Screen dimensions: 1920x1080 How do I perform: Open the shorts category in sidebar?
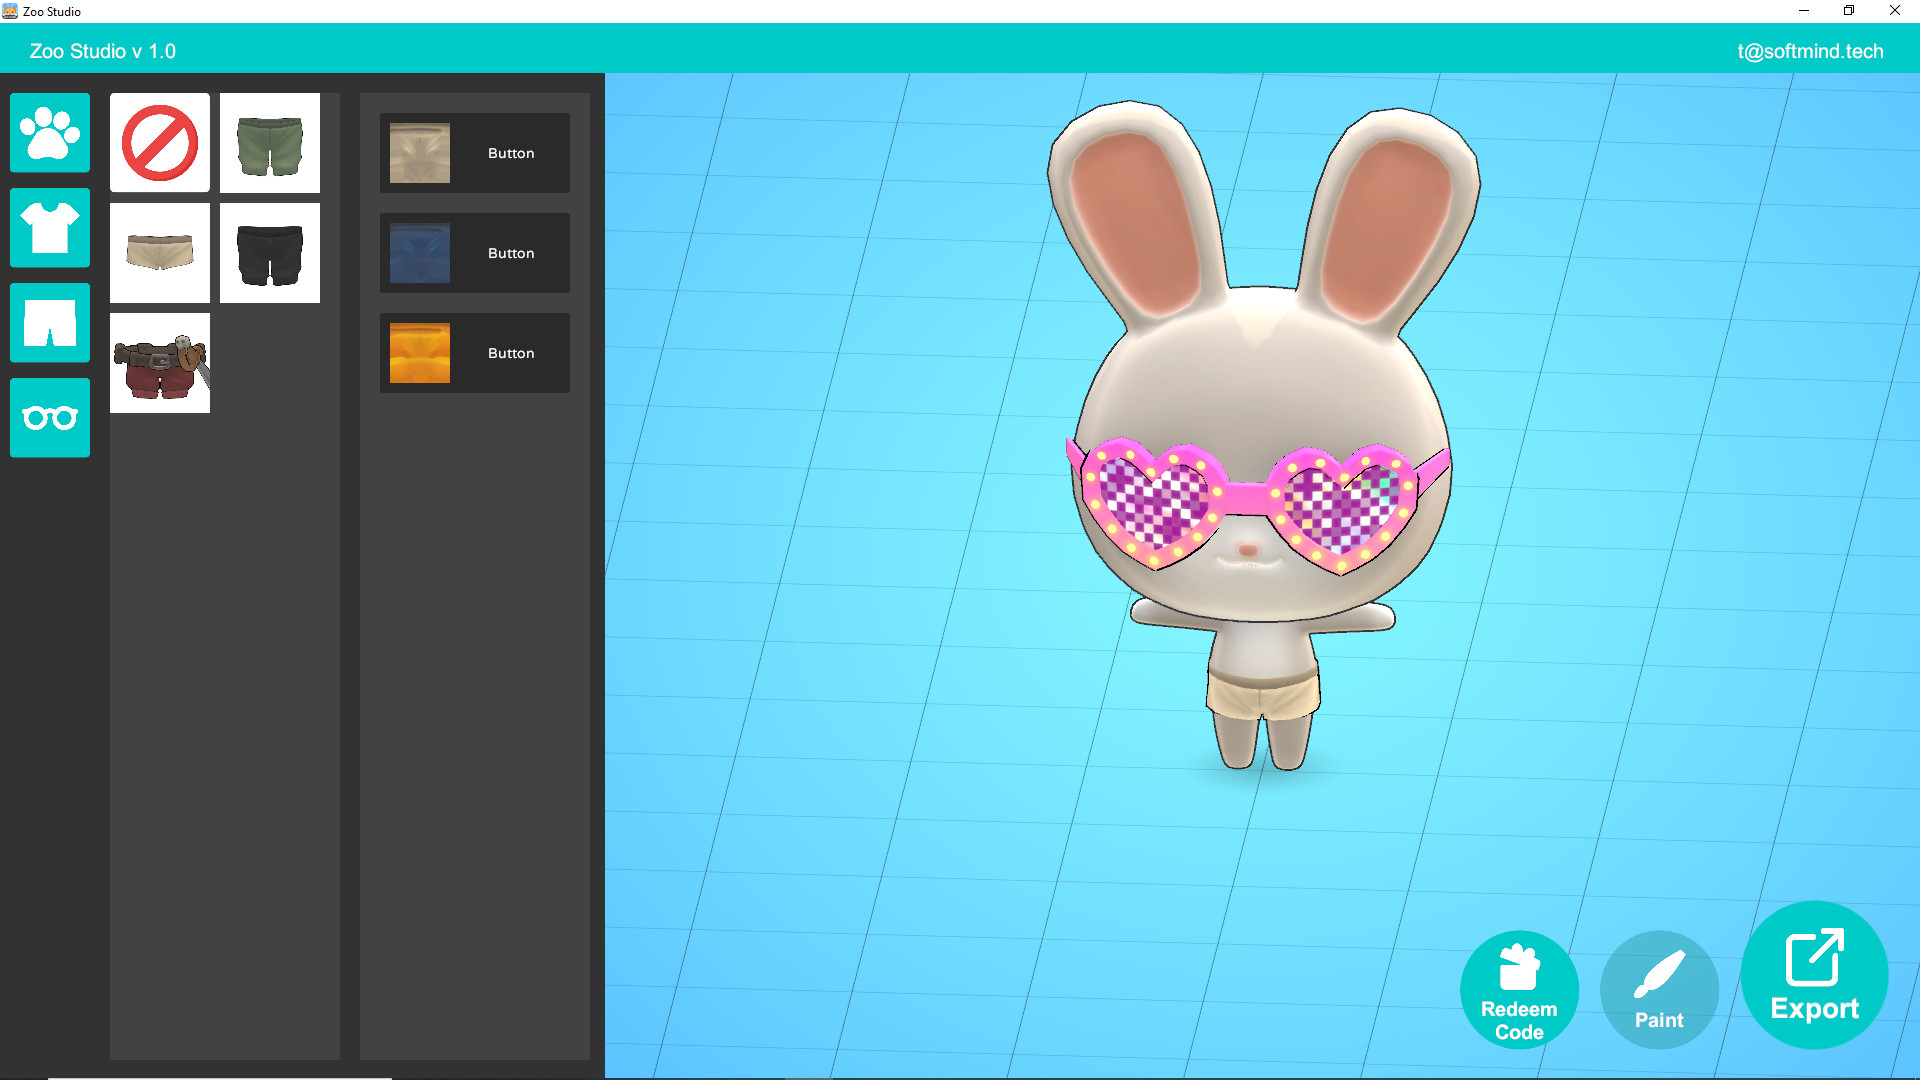49,322
